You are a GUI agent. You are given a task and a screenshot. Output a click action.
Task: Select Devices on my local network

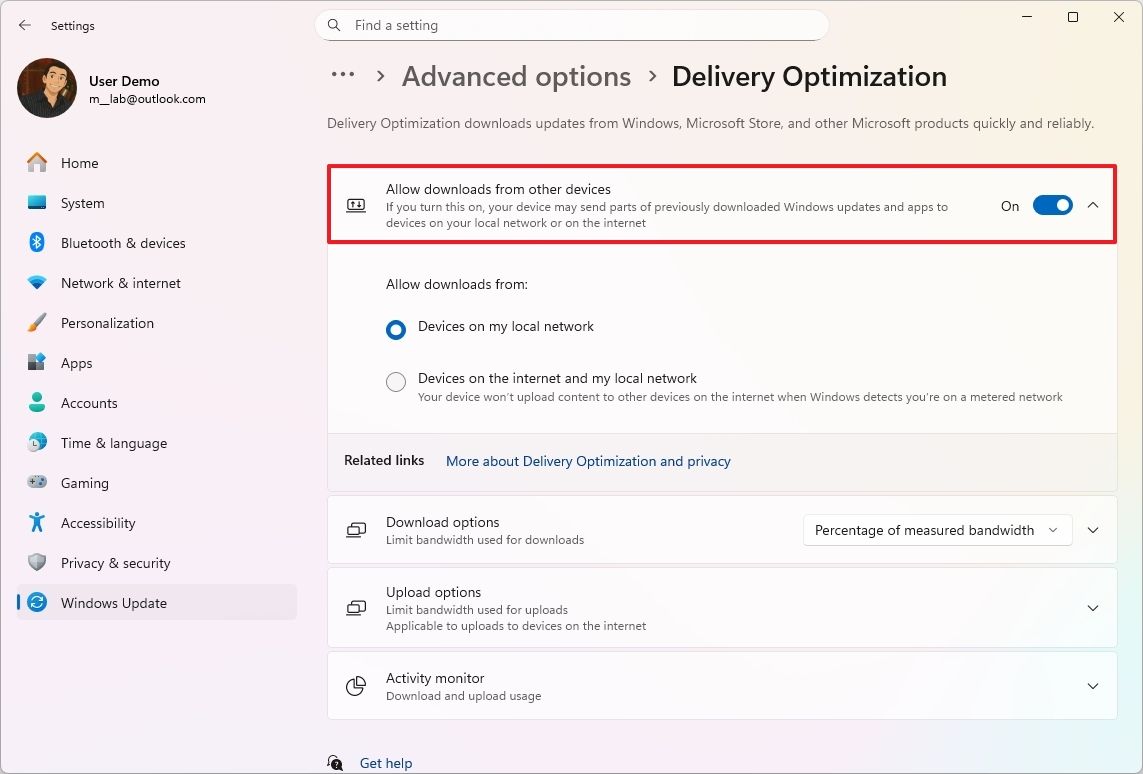coord(395,329)
